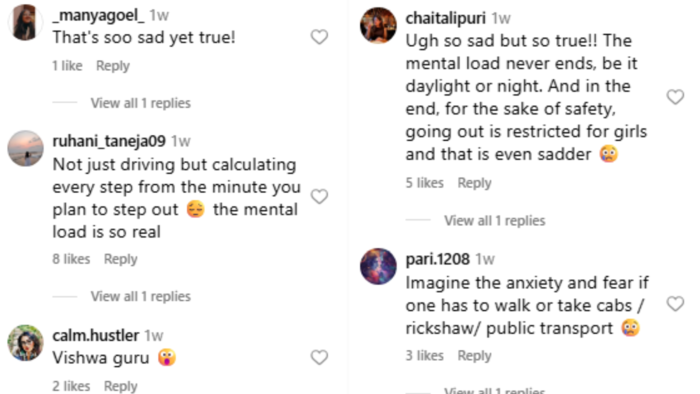This screenshot has width=700, height=394.
Task: View the 8 likes on ruhani_taneja09's comment
Action: 71,259
